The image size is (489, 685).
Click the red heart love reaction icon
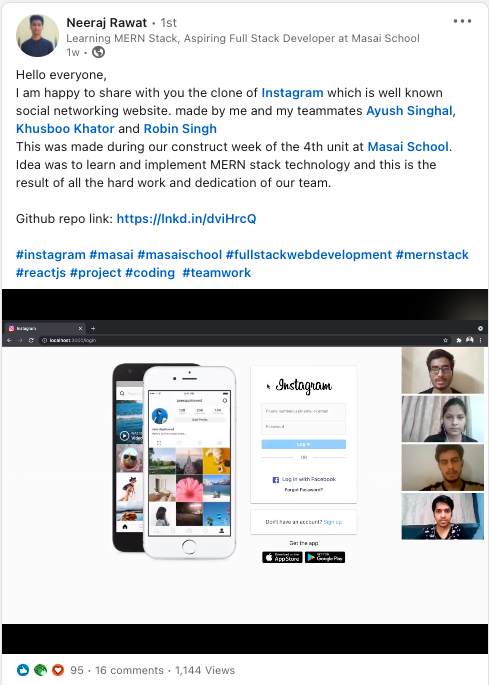click(58, 670)
